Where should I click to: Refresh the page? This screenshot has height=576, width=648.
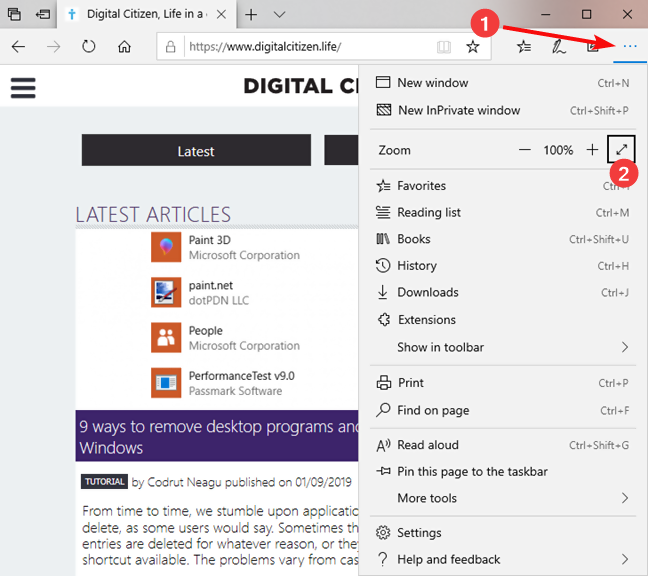click(88, 47)
